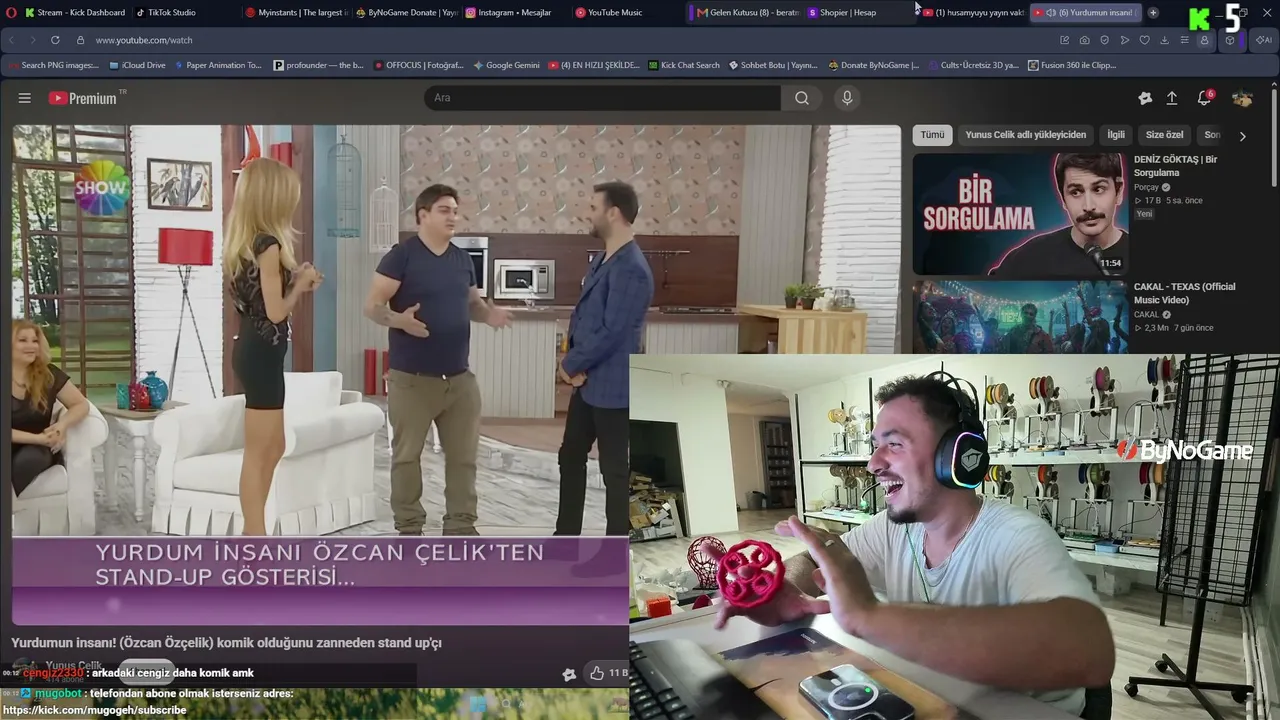The height and width of the screenshot is (720, 1280).
Task: Reload the page with the refresh icon
Action: click(55, 40)
